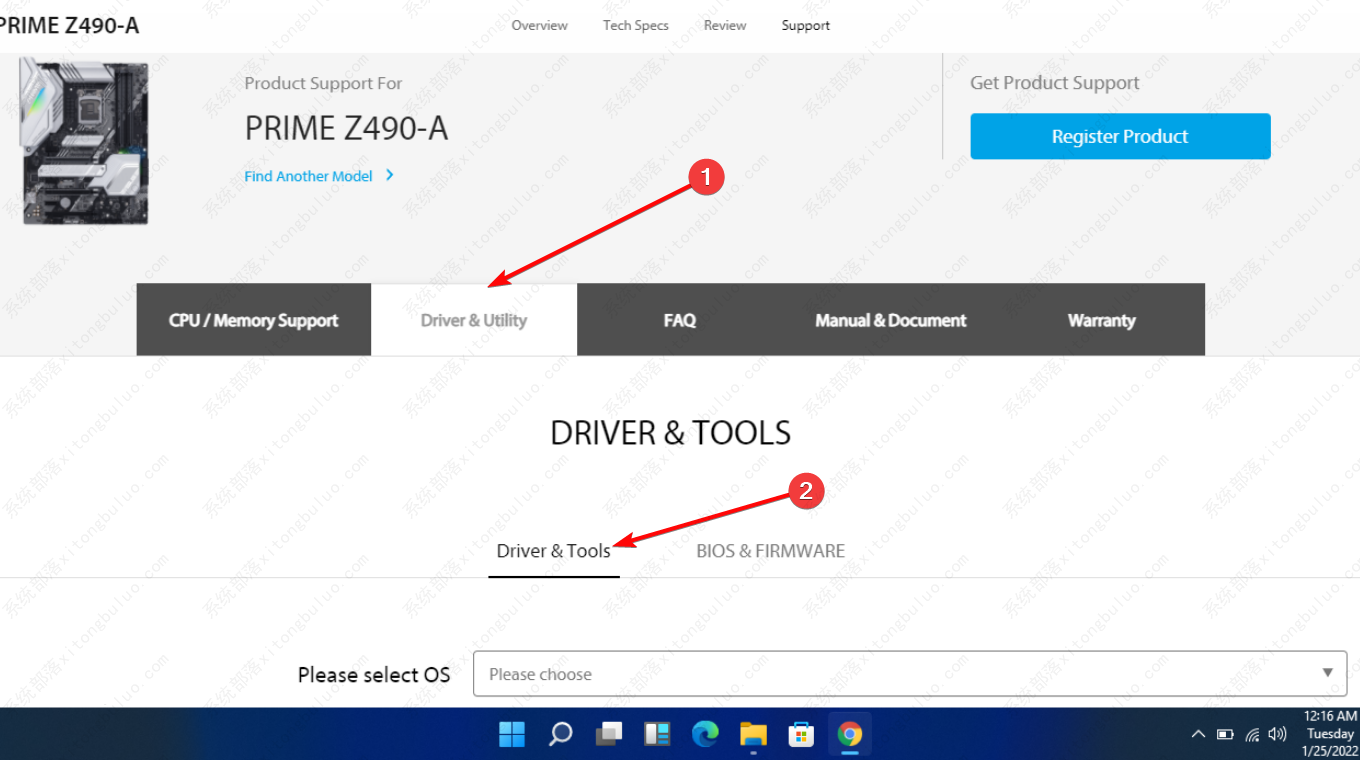Viewport: 1360px width, 760px height.
Task: Click the Google Chrome taskbar icon
Action: 849,735
